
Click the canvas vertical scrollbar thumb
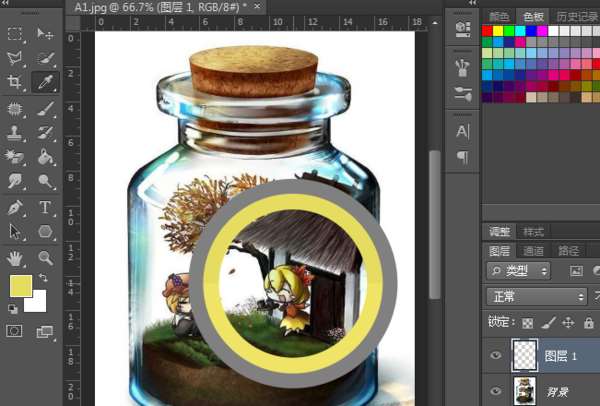point(434,225)
